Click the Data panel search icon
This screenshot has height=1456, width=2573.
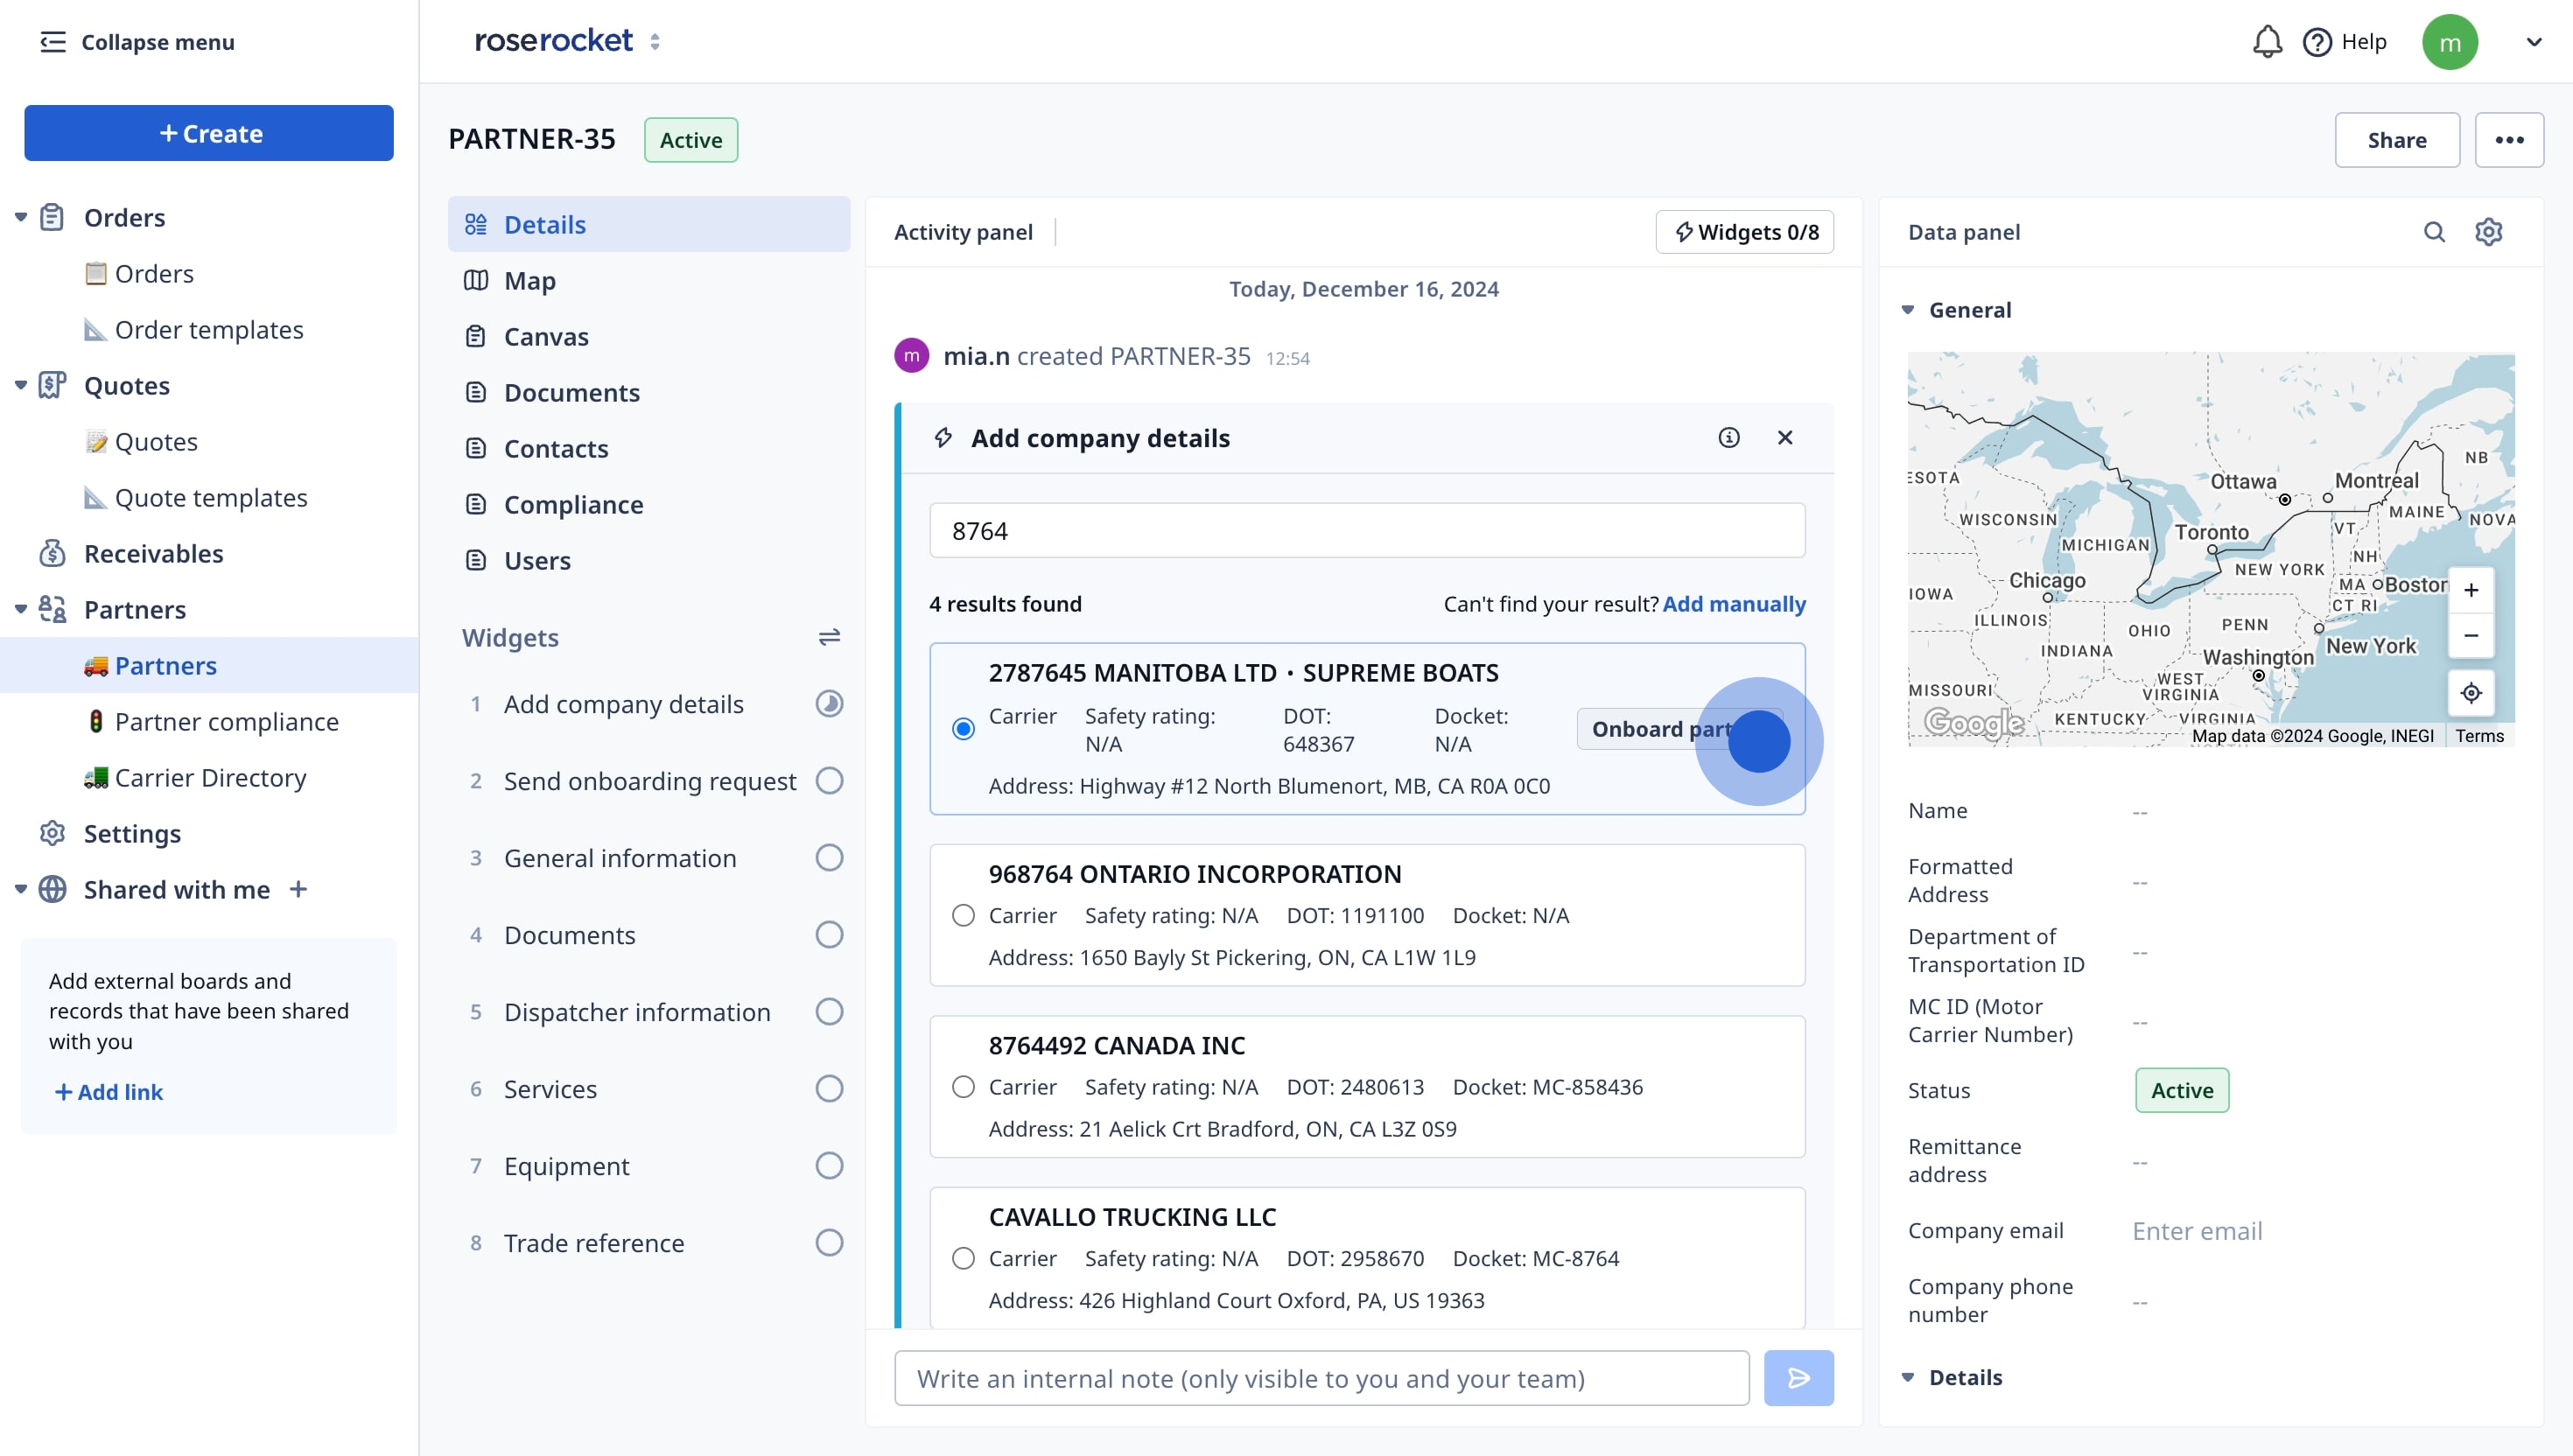click(2434, 232)
